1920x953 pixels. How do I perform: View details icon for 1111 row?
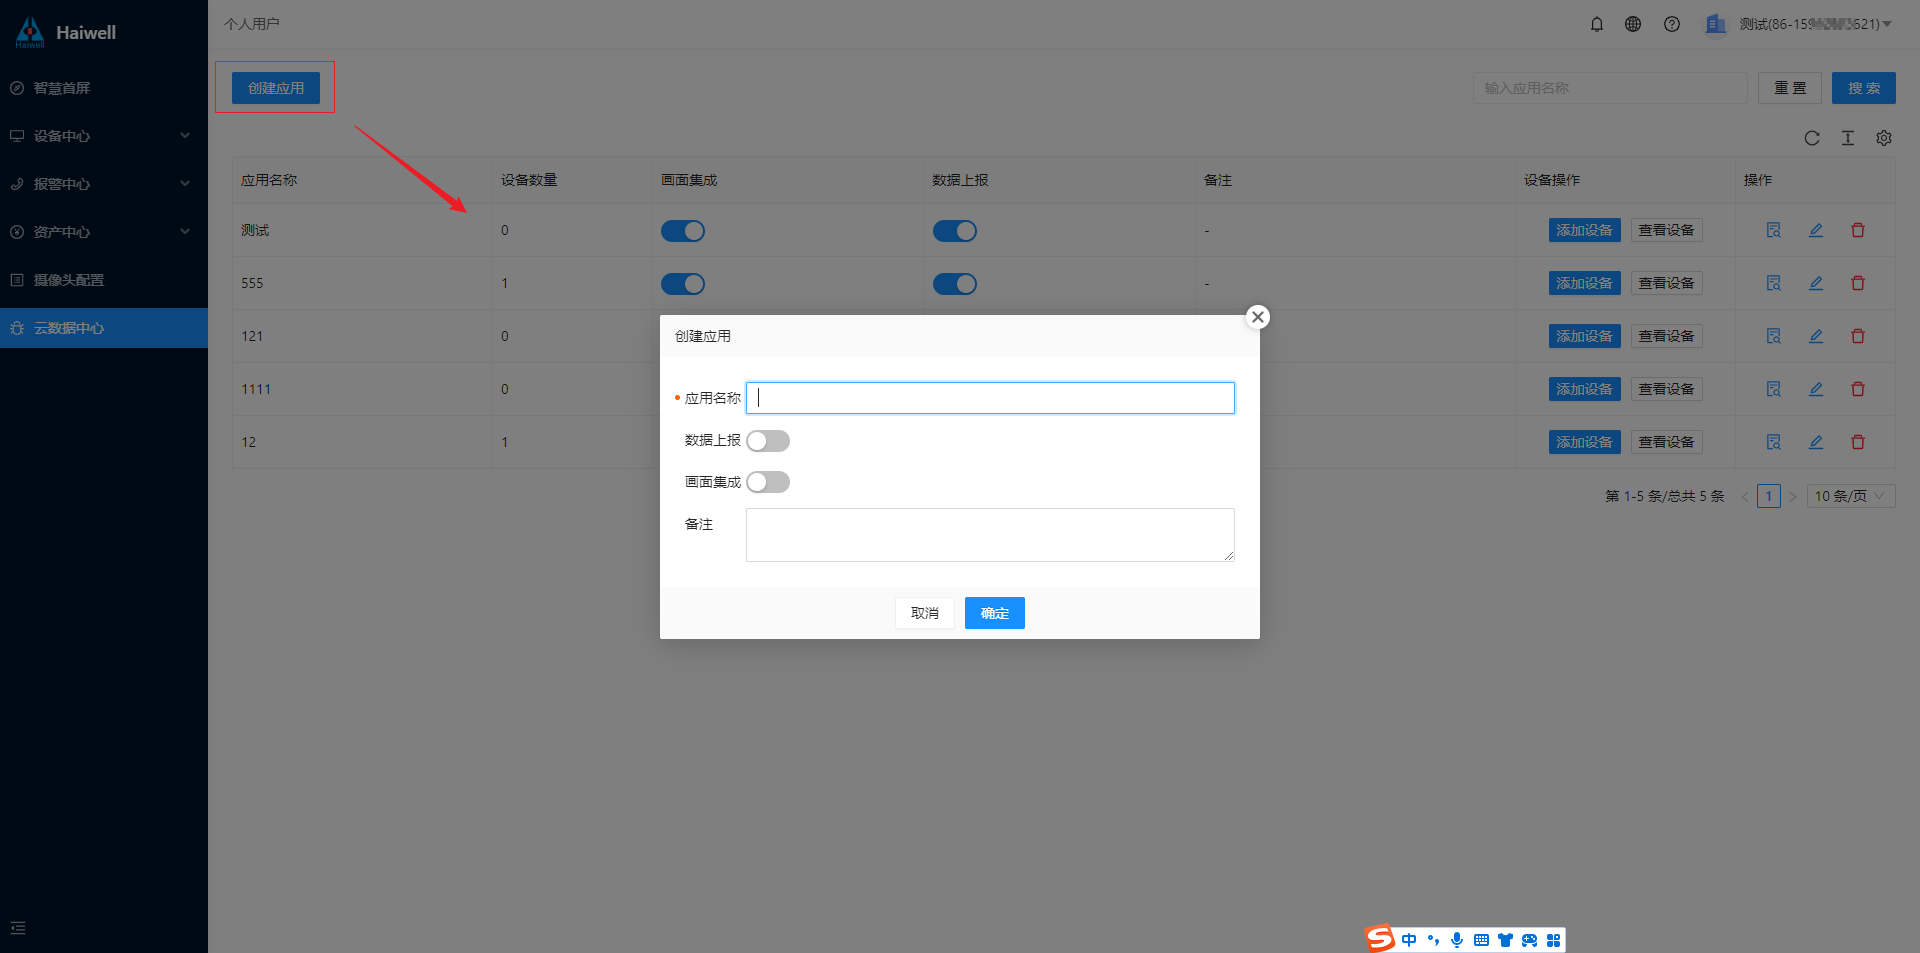click(x=1774, y=389)
